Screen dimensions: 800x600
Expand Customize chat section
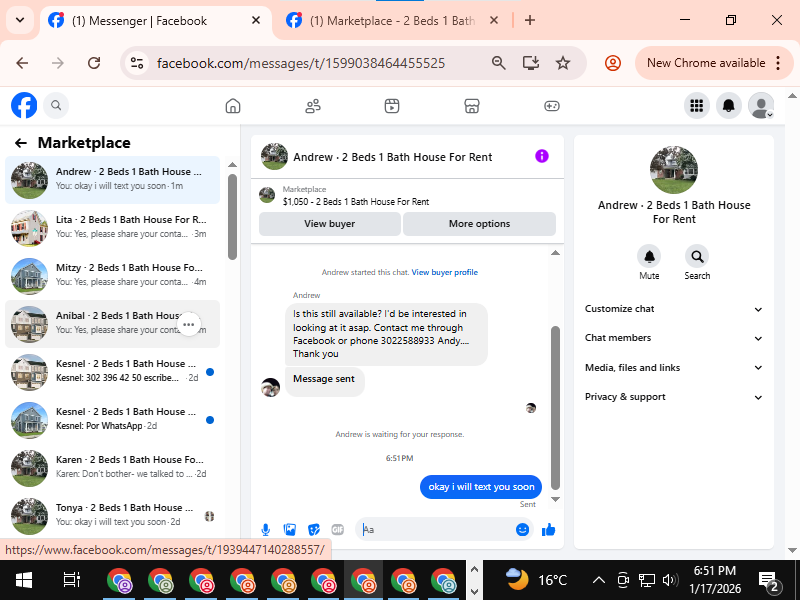673,309
